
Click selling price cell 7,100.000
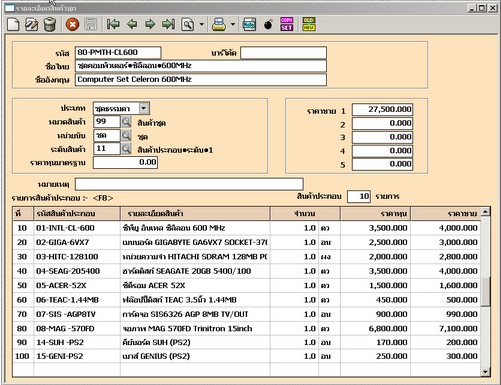(446, 329)
